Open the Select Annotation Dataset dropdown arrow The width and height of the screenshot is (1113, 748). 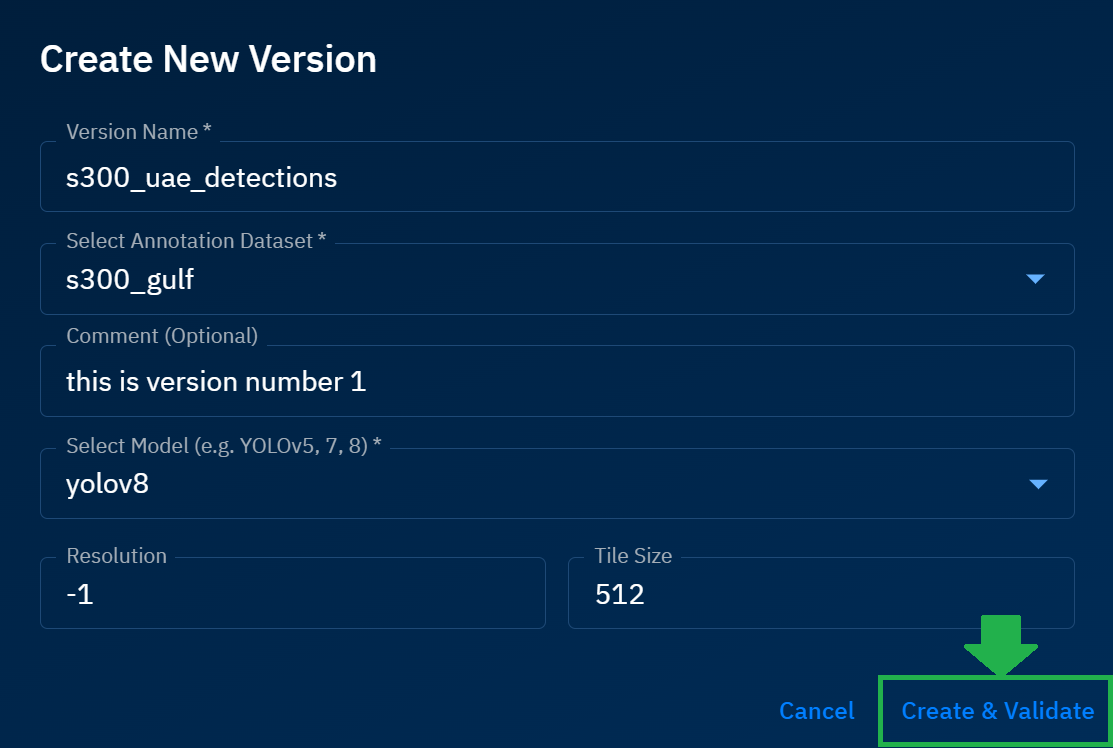click(1036, 279)
